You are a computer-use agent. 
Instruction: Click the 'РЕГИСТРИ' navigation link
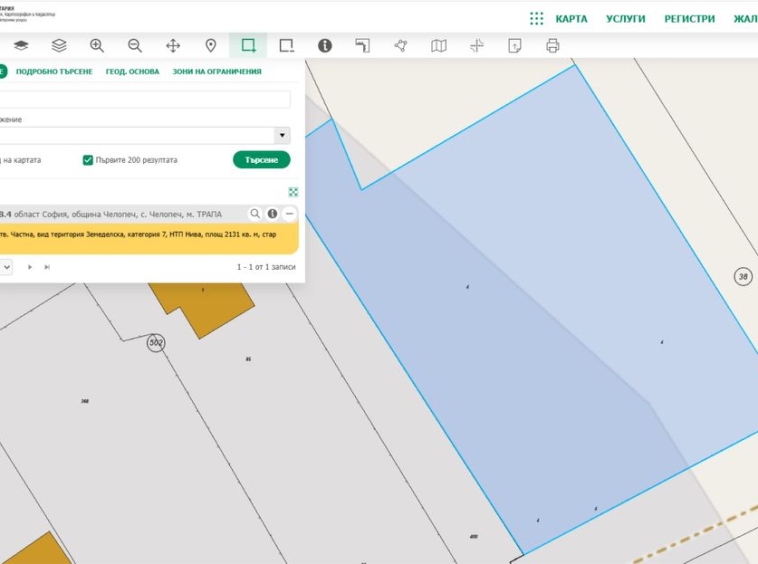pos(689,18)
